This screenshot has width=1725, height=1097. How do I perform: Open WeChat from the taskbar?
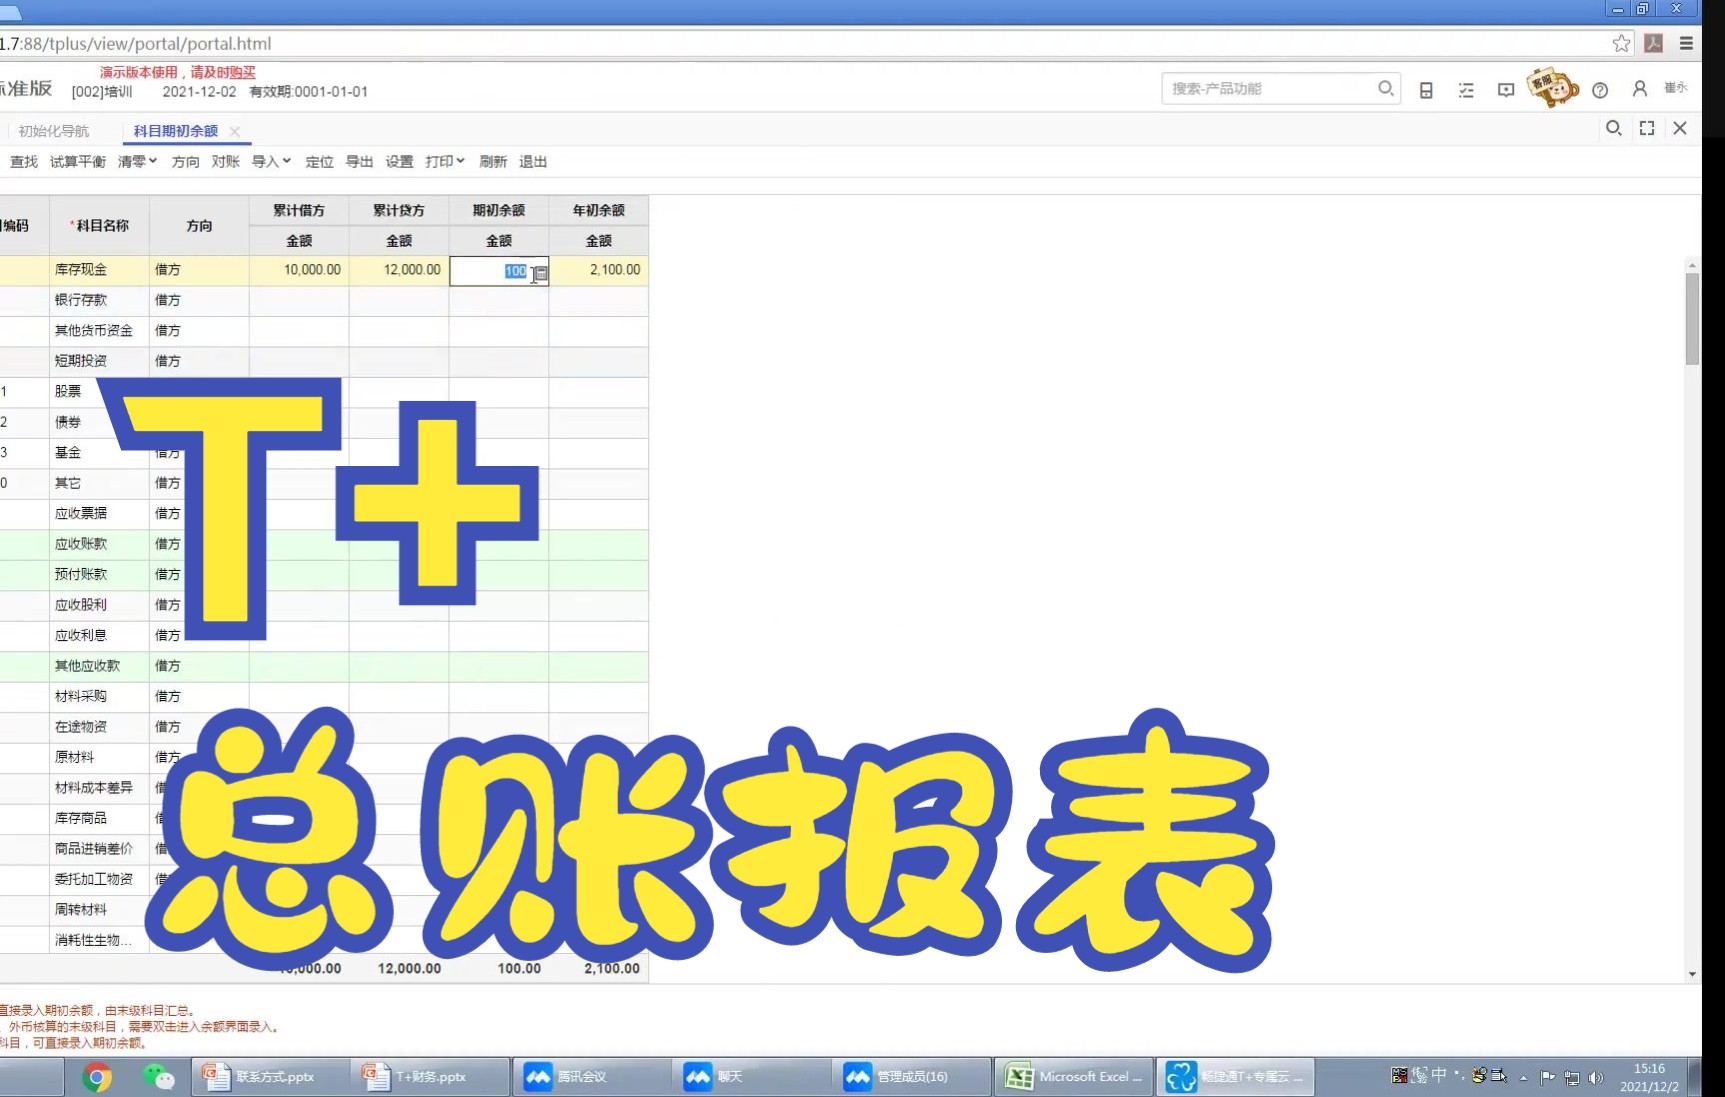[158, 1077]
